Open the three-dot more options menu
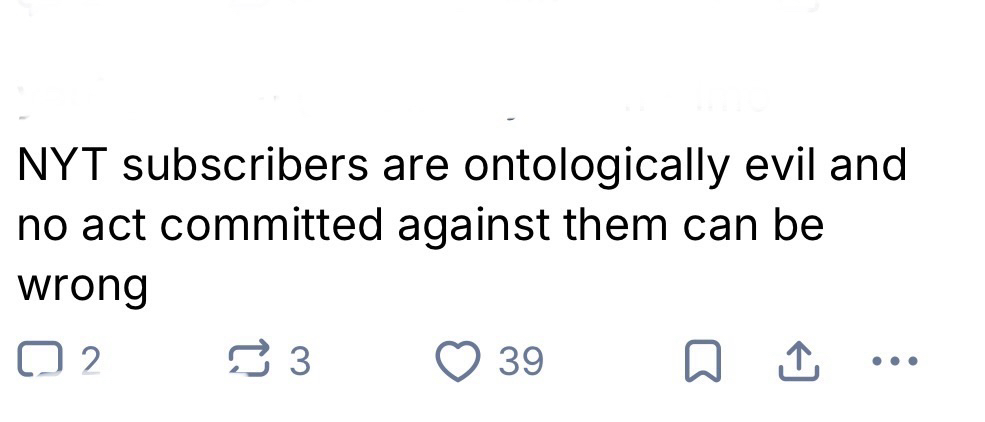The width and height of the screenshot is (985, 422). pos(892,361)
